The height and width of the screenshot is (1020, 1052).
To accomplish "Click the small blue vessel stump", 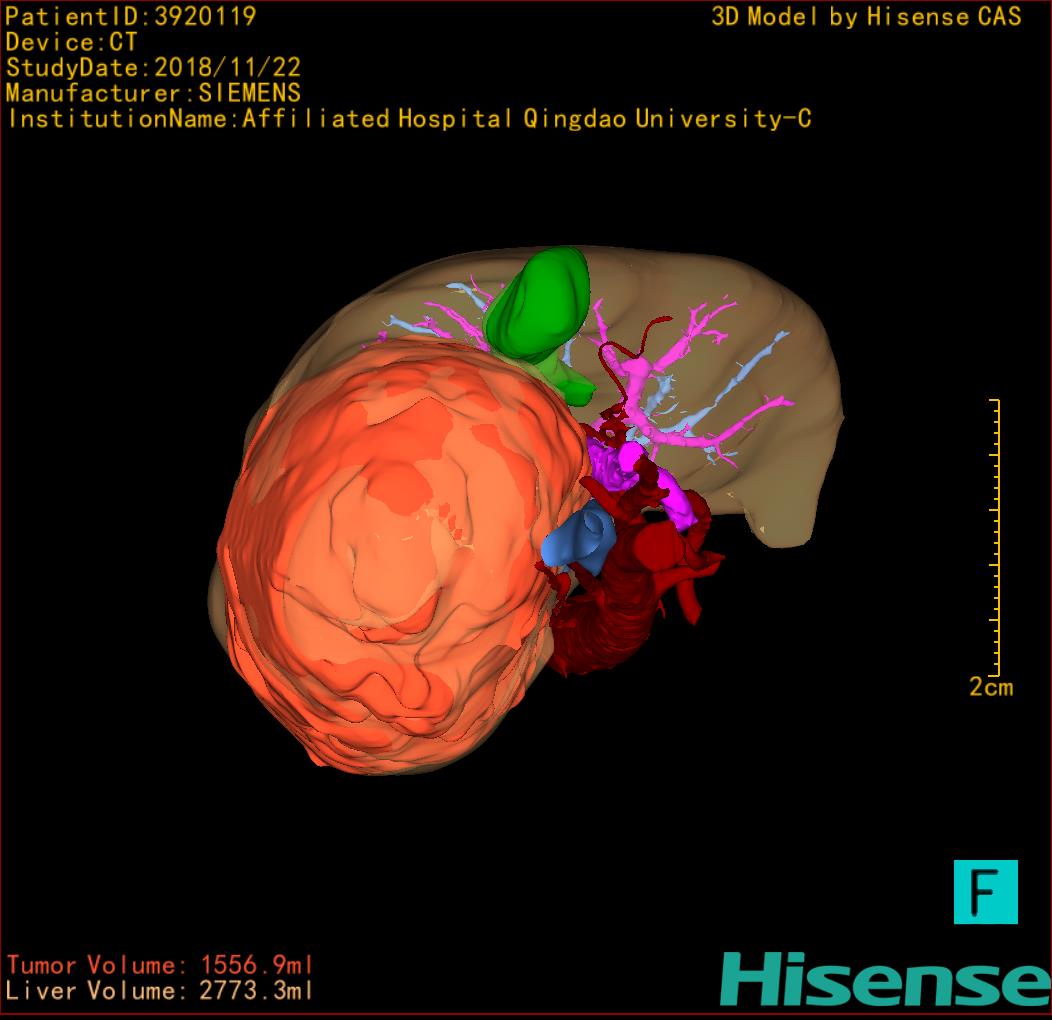I will (x=581, y=540).
